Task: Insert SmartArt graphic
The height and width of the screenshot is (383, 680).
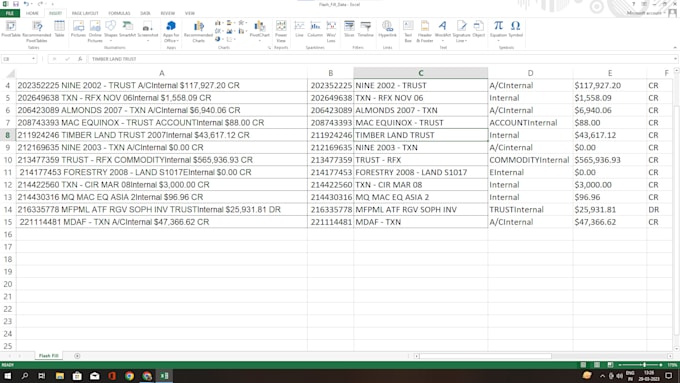Action: click(128, 29)
